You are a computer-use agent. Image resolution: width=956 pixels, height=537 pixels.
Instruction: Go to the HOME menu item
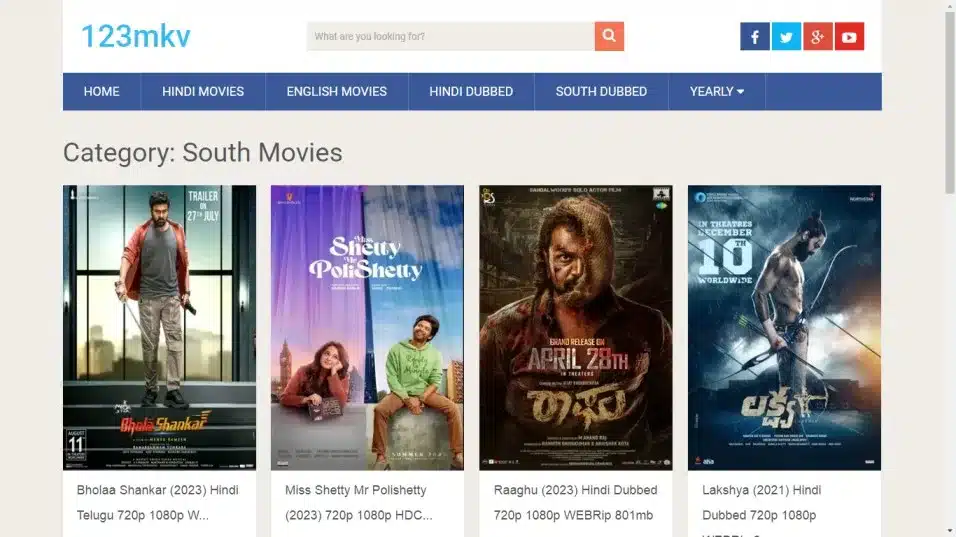tap(102, 91)
